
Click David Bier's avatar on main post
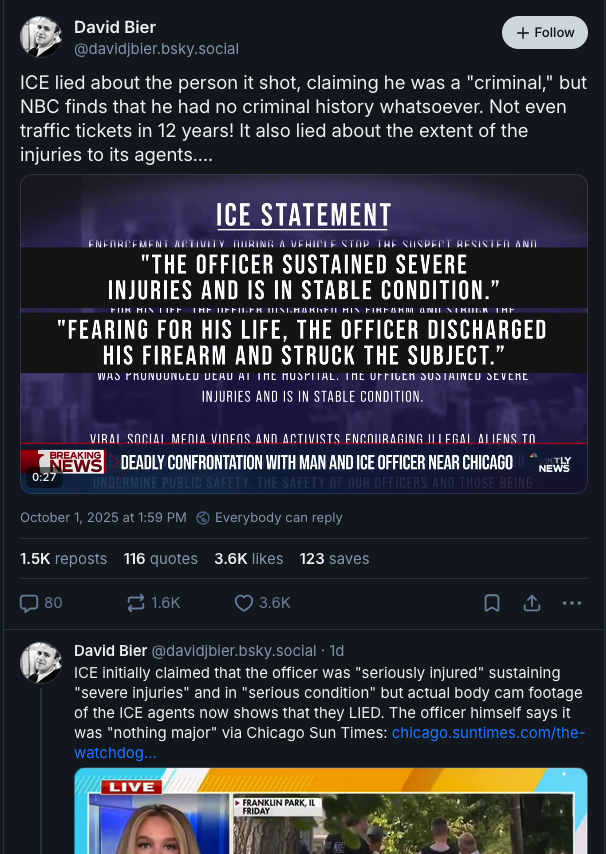41,37
